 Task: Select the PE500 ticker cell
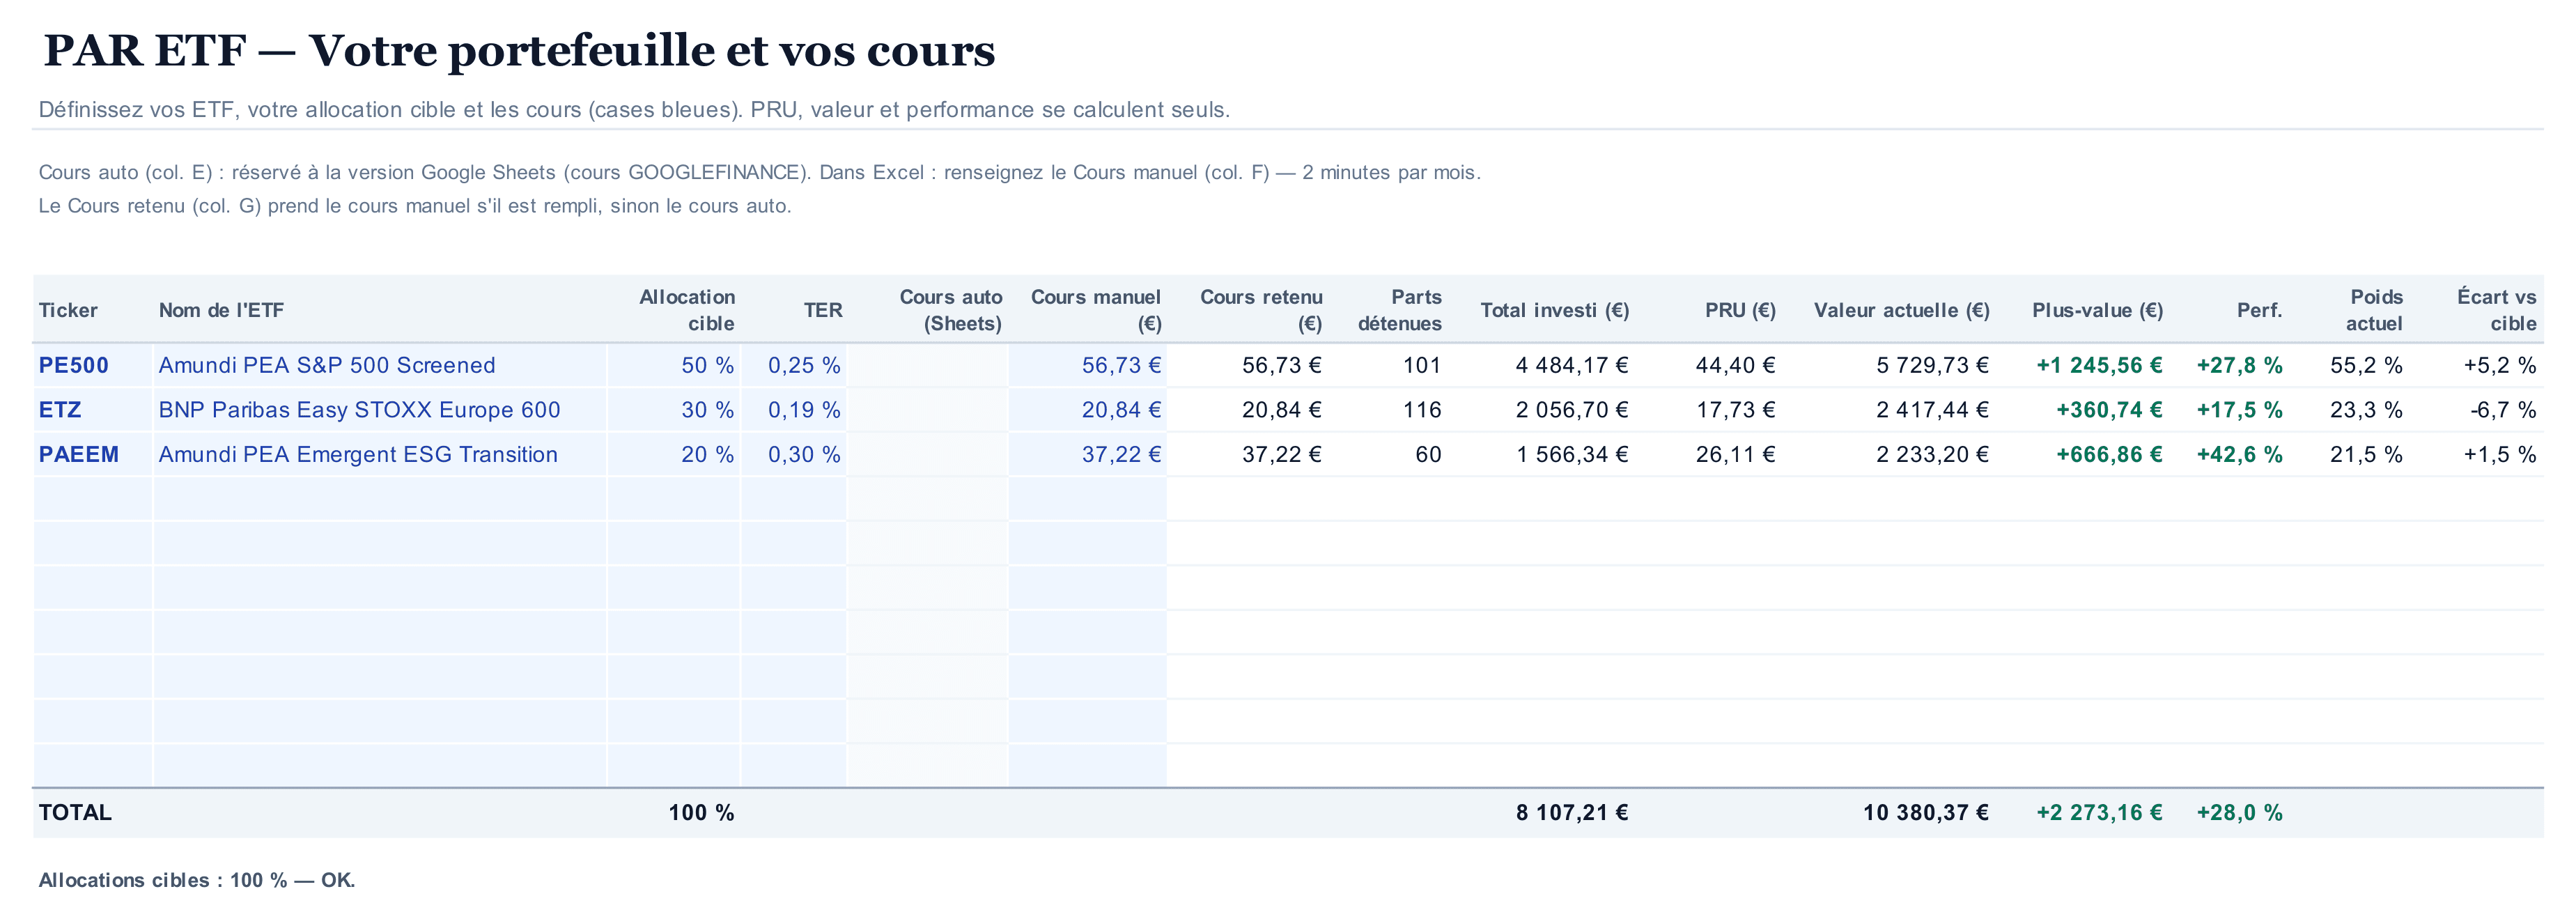(x=92, y=365)
